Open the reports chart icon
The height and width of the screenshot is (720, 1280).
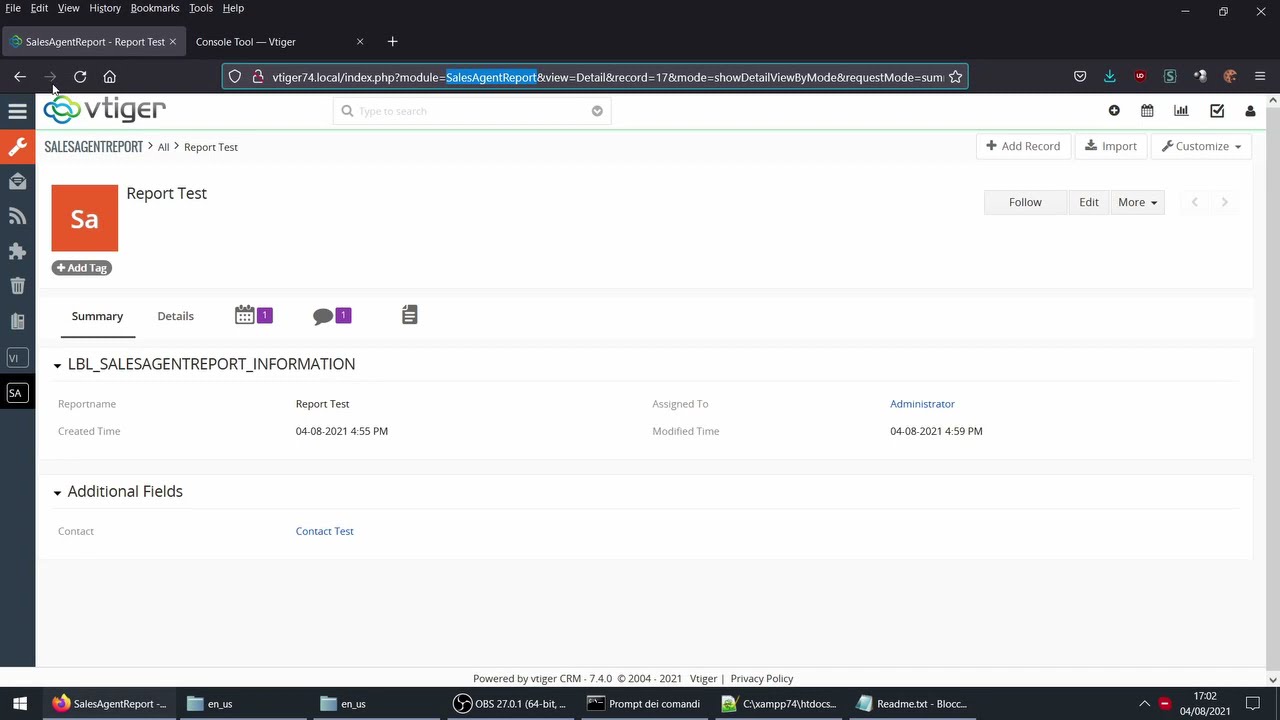point(1181,111)
